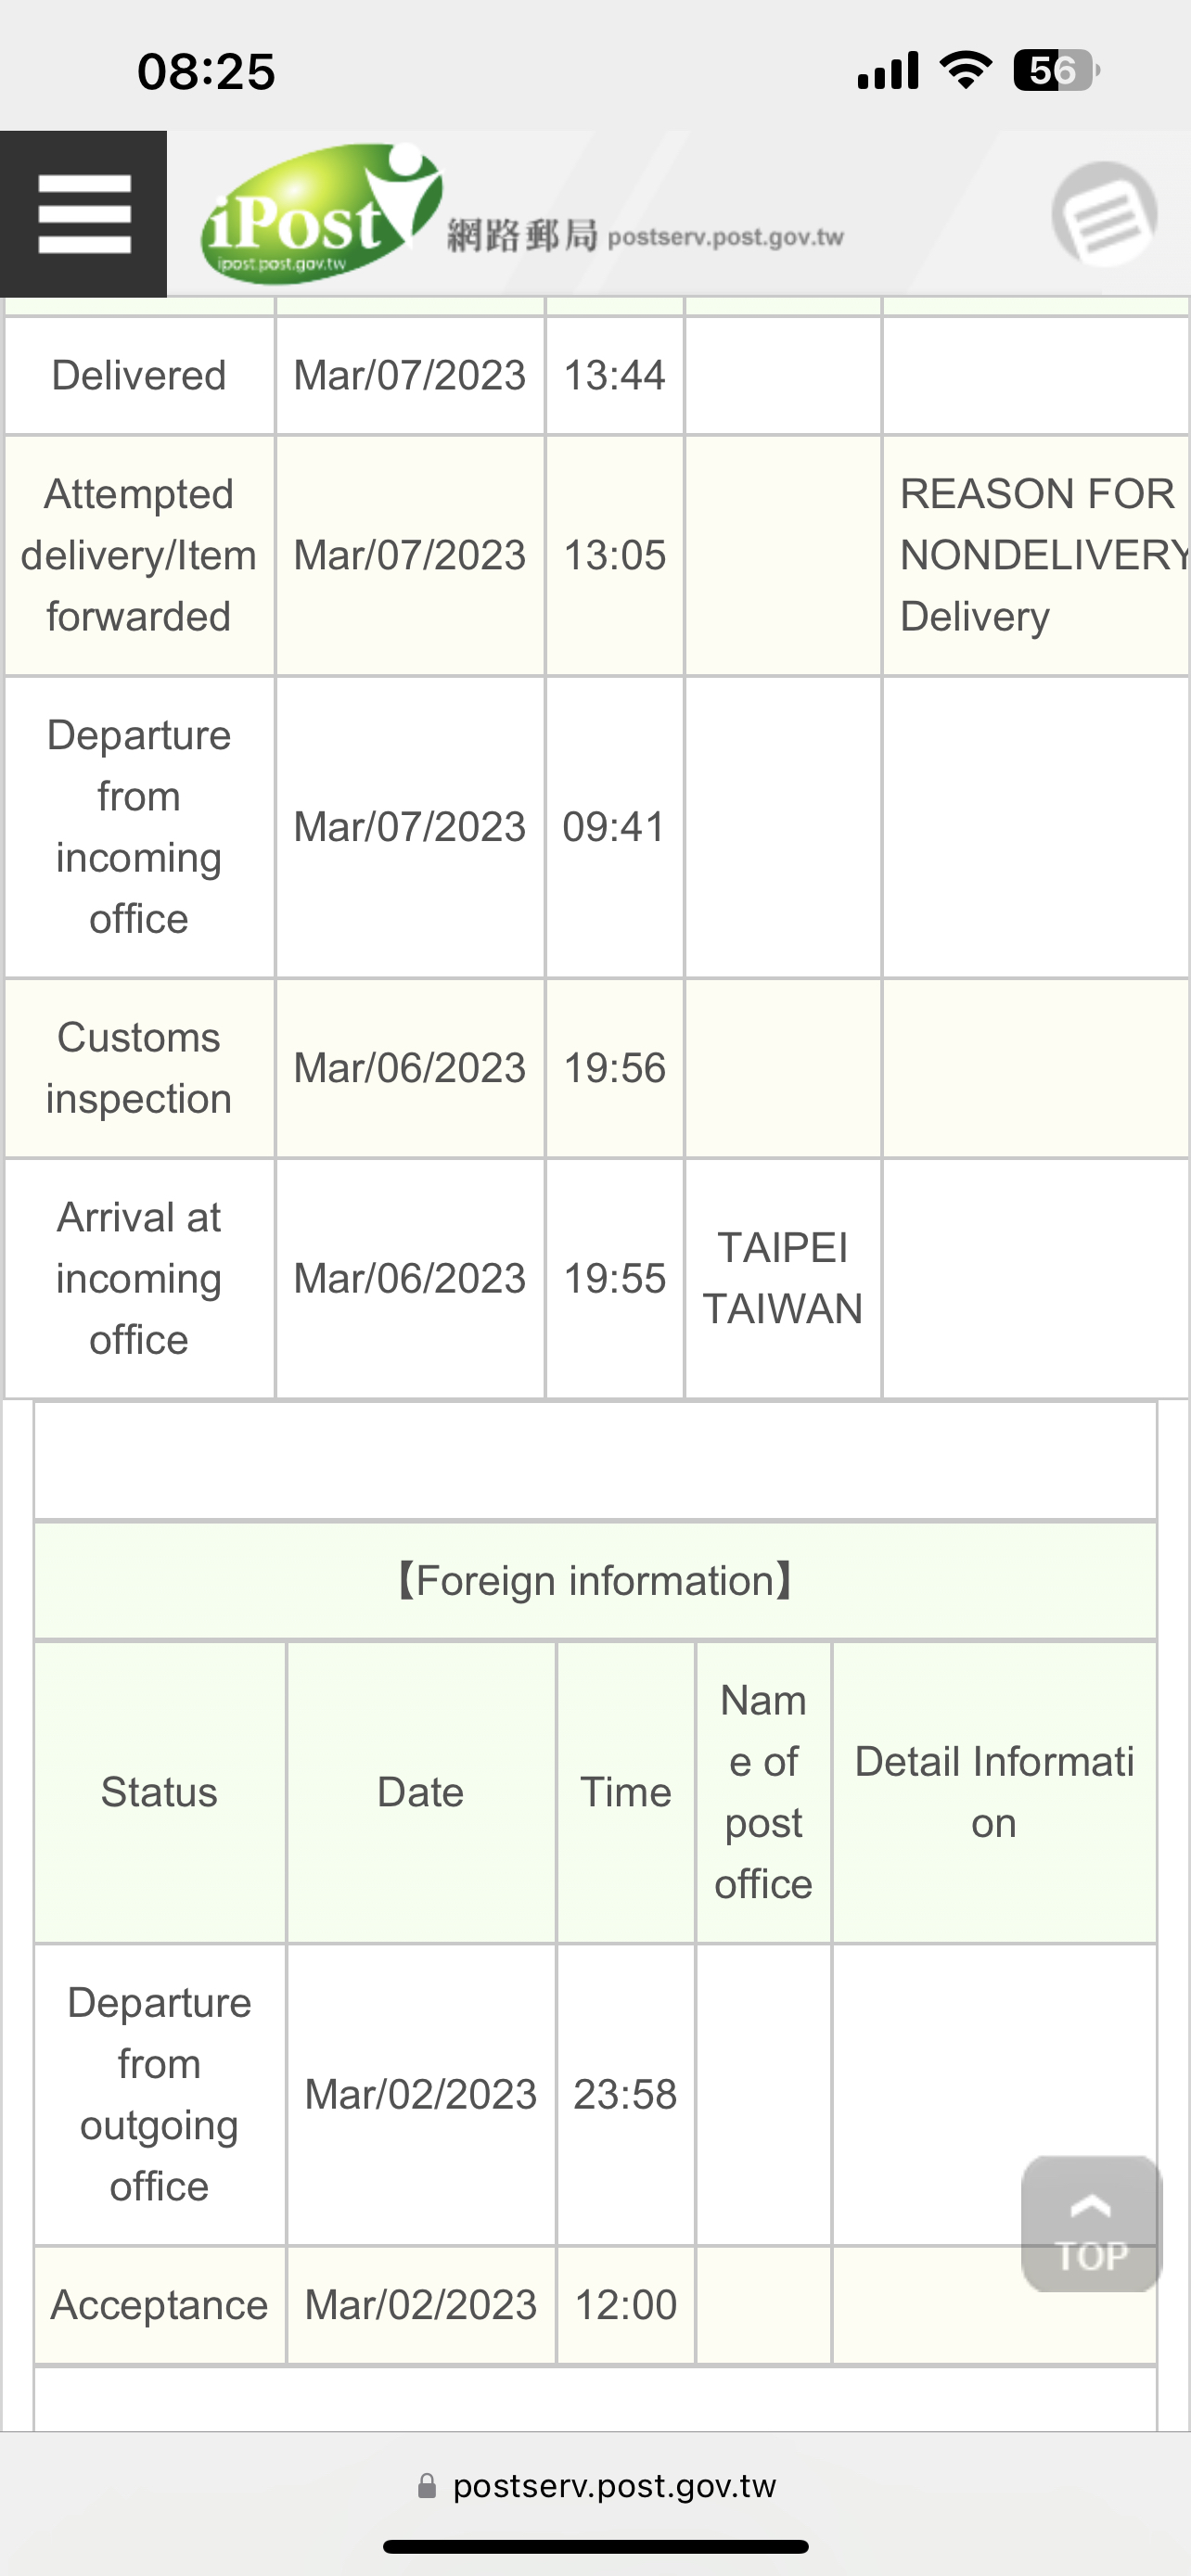Tap the Acceptance status row
Screen dimensions: 1191x2576
pos(595,2305)
